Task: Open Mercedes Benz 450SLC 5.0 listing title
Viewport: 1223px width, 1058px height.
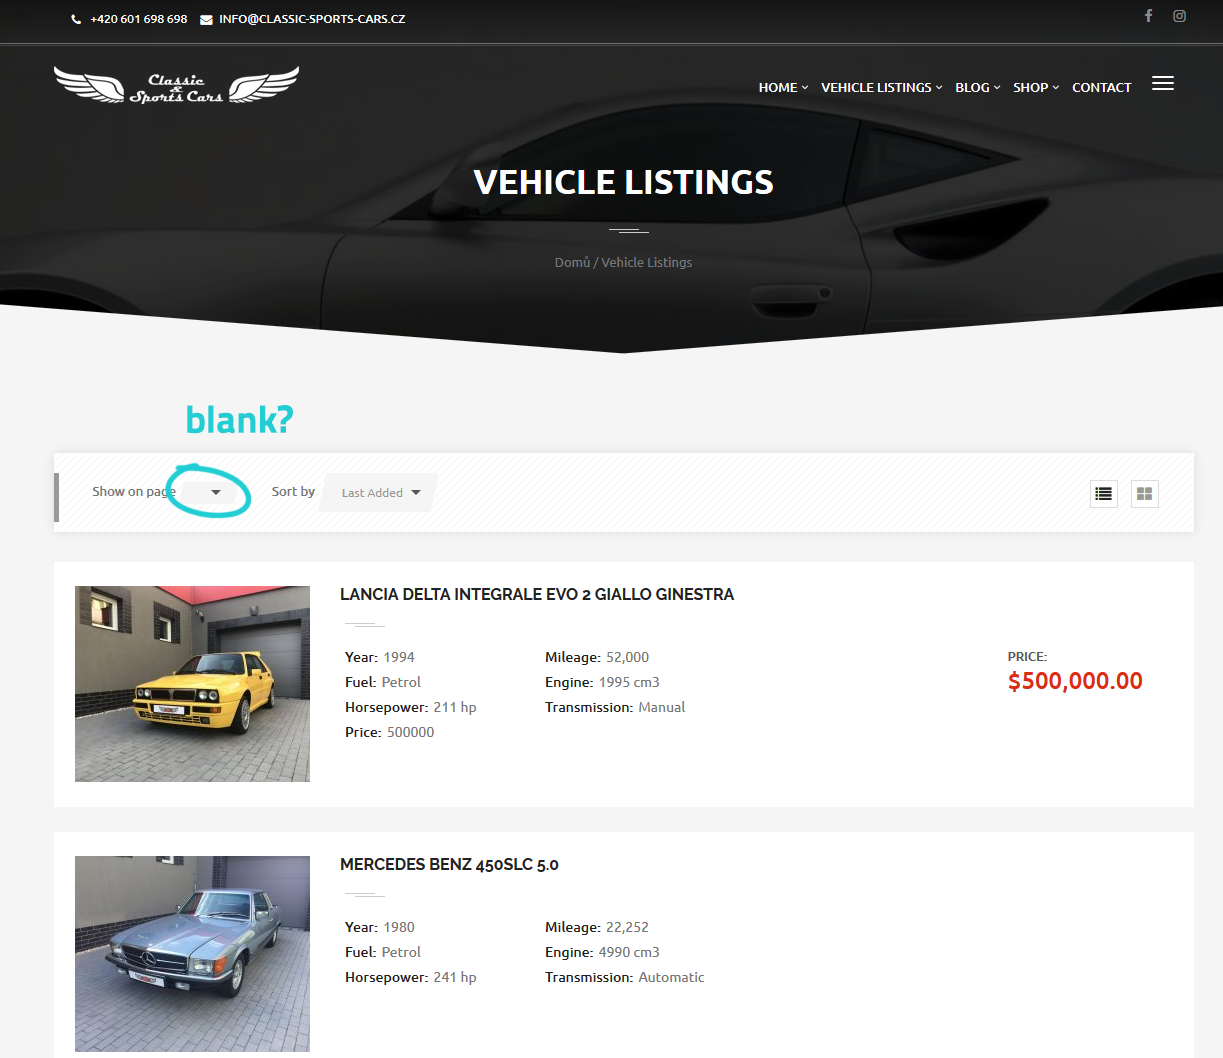Action: click(x=449, y=865)
